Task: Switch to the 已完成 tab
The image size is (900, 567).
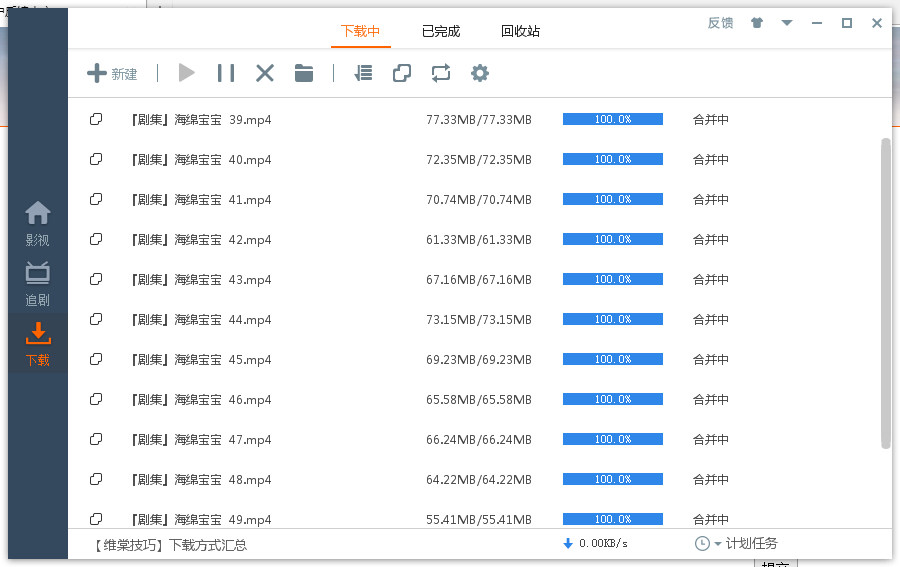Action: (x=441, y=31)
